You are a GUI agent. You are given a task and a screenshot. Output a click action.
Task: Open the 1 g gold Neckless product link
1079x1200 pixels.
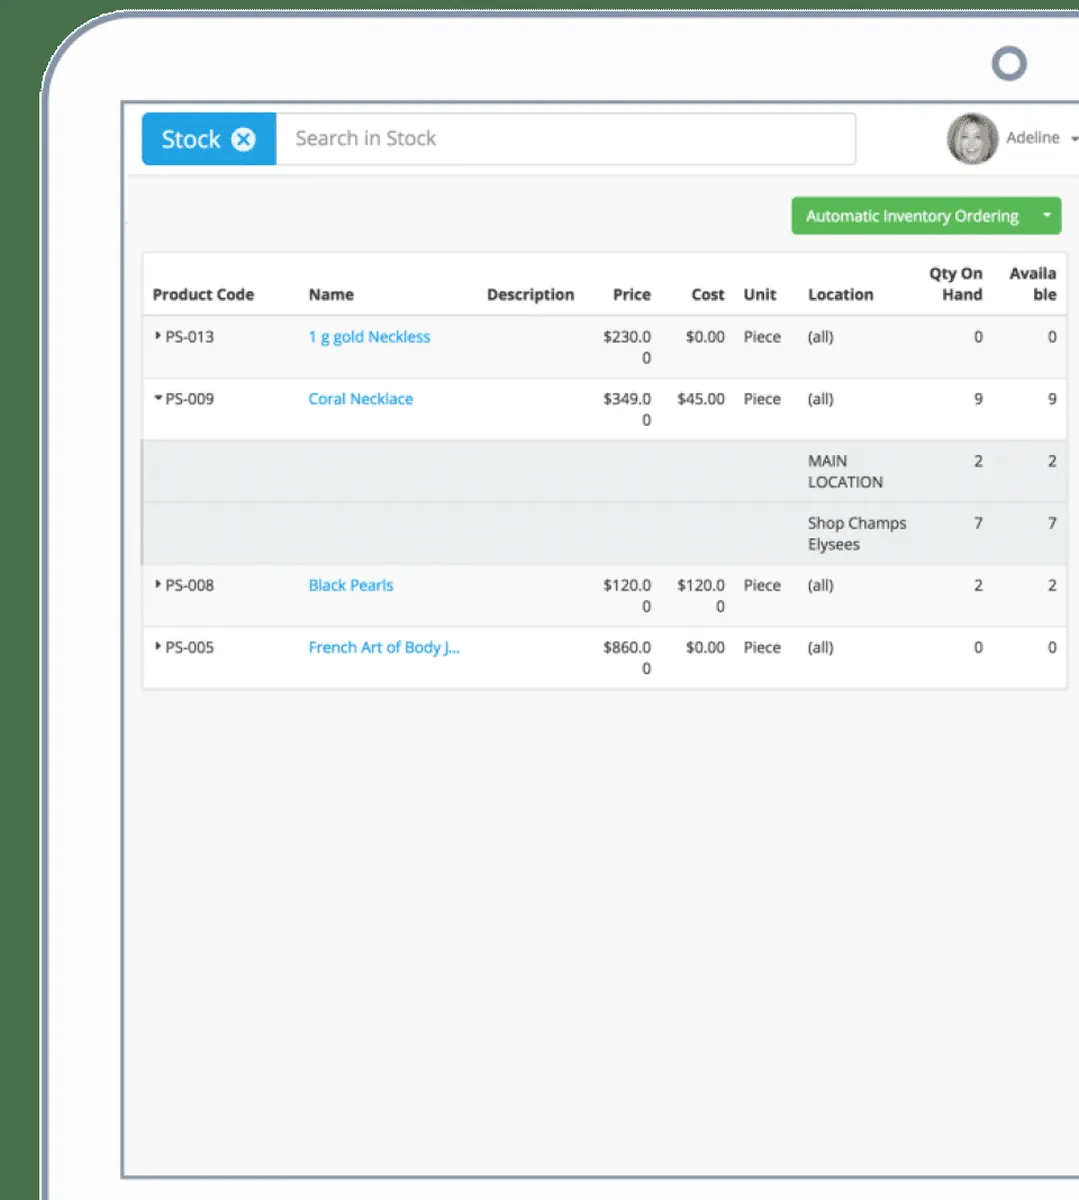pos(369,337)
